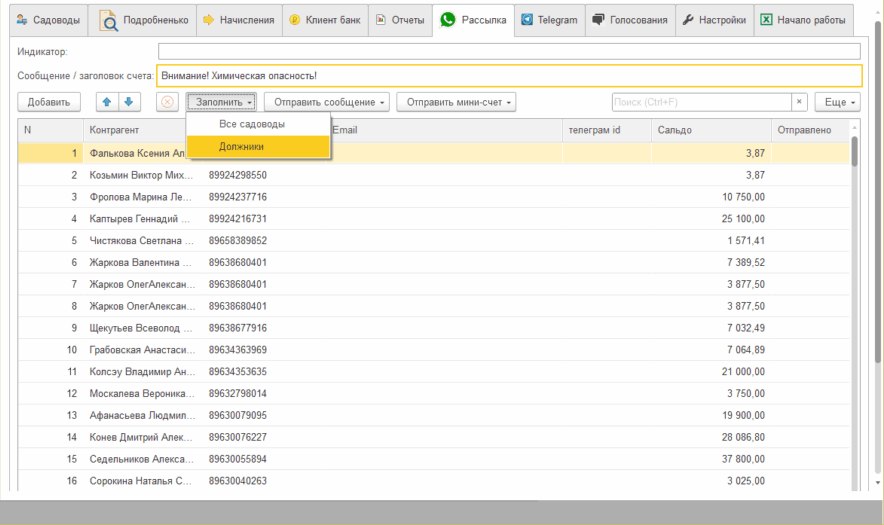Expand the Еще menu button

pyautogui.click(x=837, y=102)
